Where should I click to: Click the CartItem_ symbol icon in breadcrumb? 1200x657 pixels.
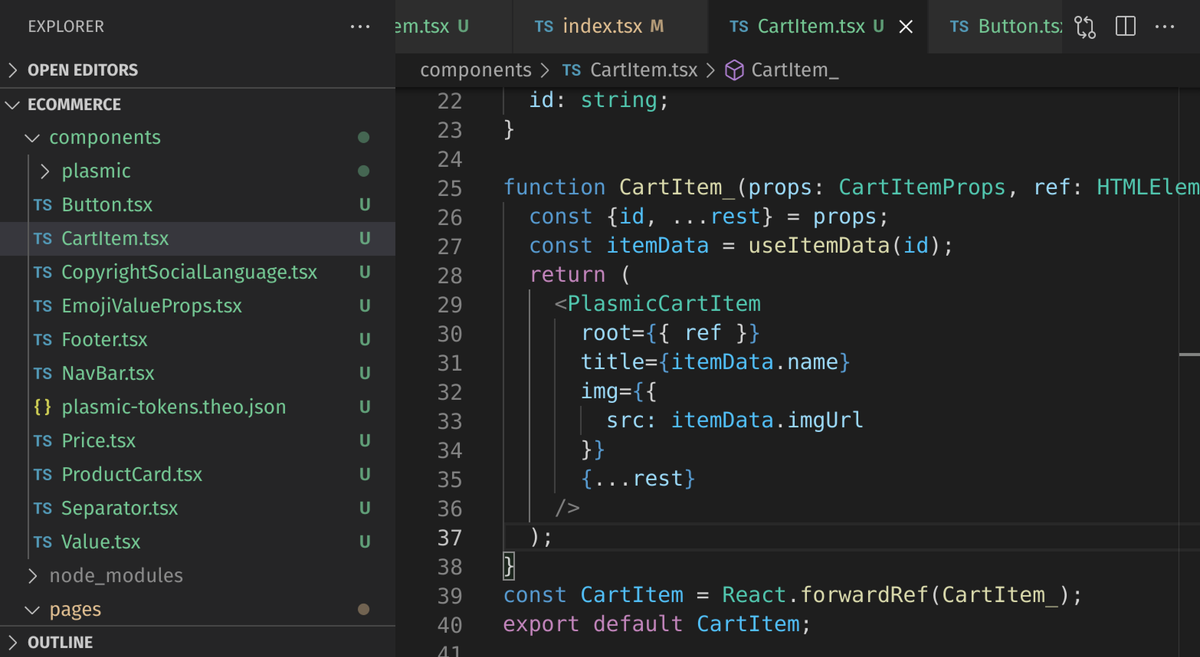(x=734, y=70)
